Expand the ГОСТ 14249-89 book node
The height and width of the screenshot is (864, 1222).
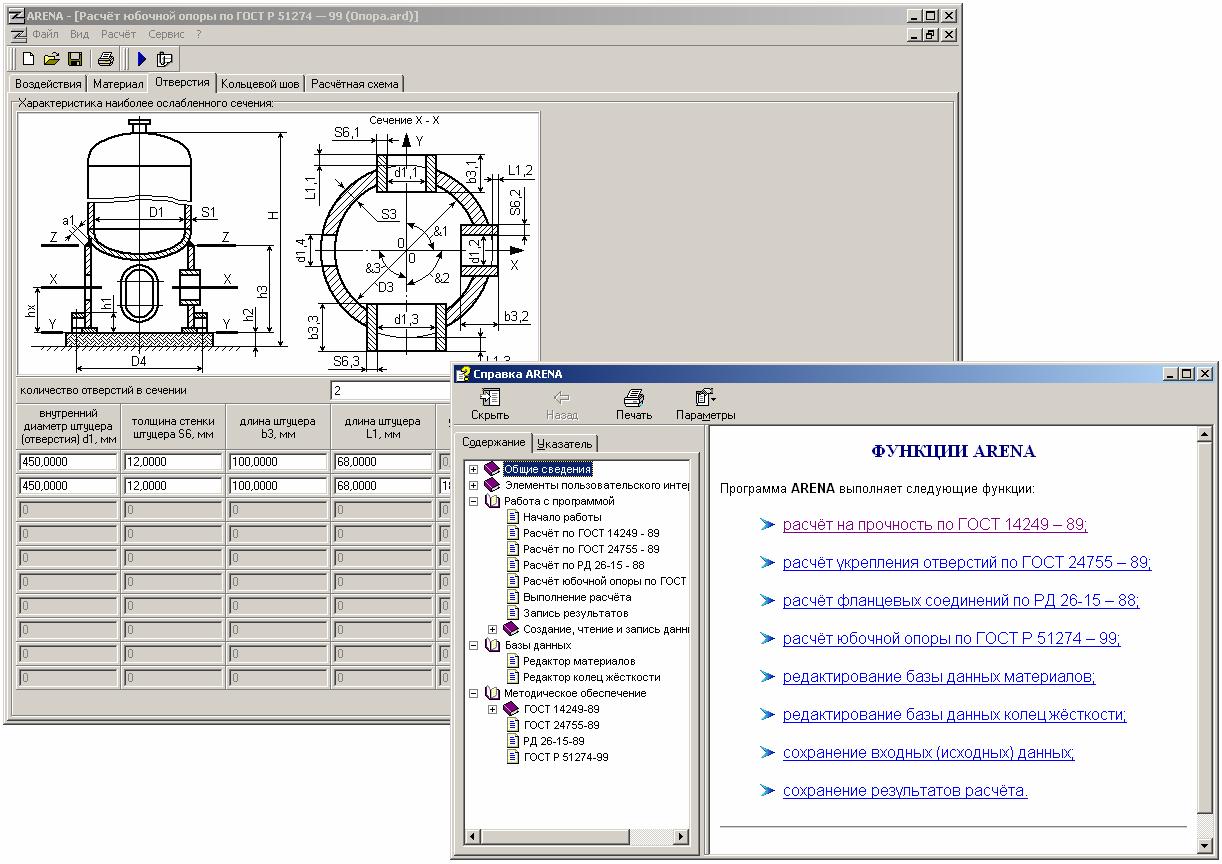(x=493, y=709)
